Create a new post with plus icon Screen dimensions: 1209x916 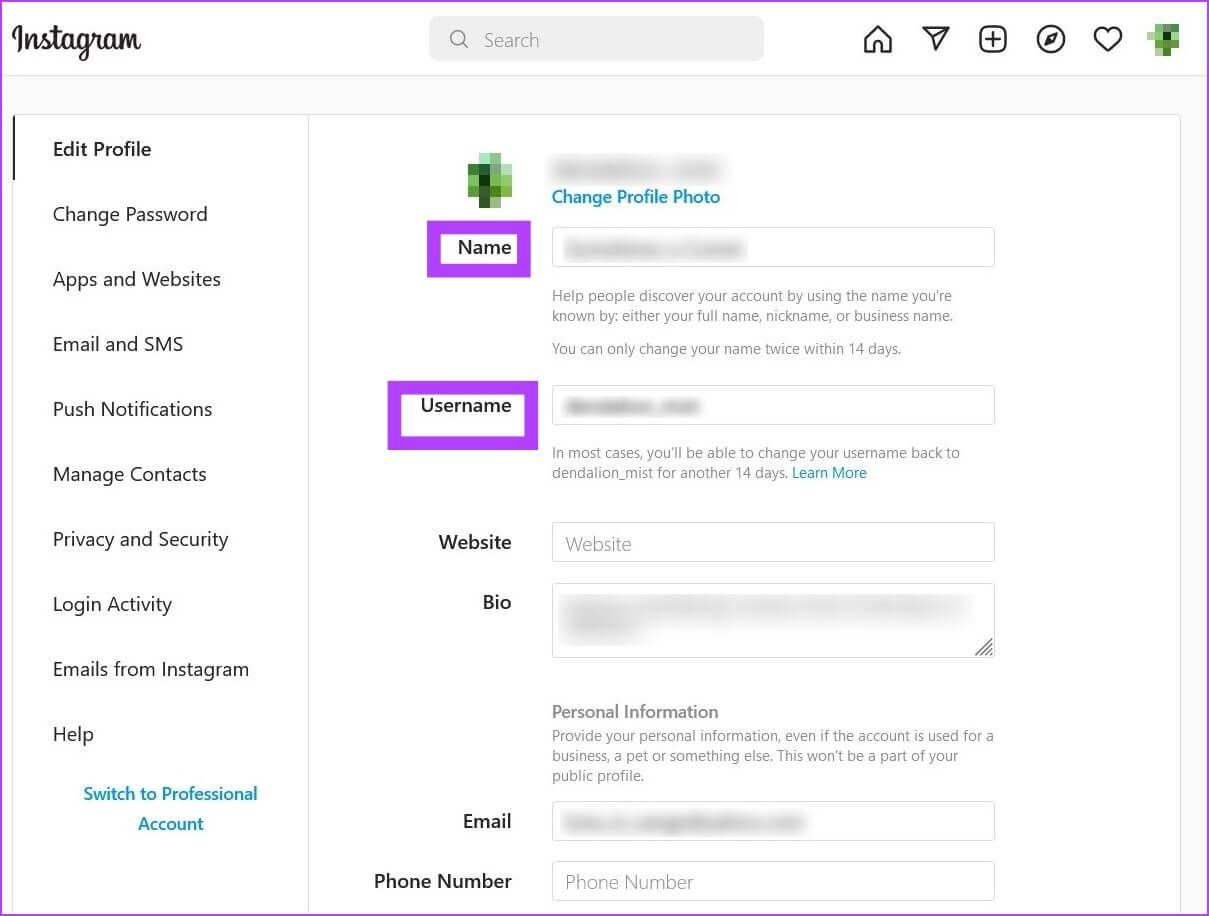992,39
